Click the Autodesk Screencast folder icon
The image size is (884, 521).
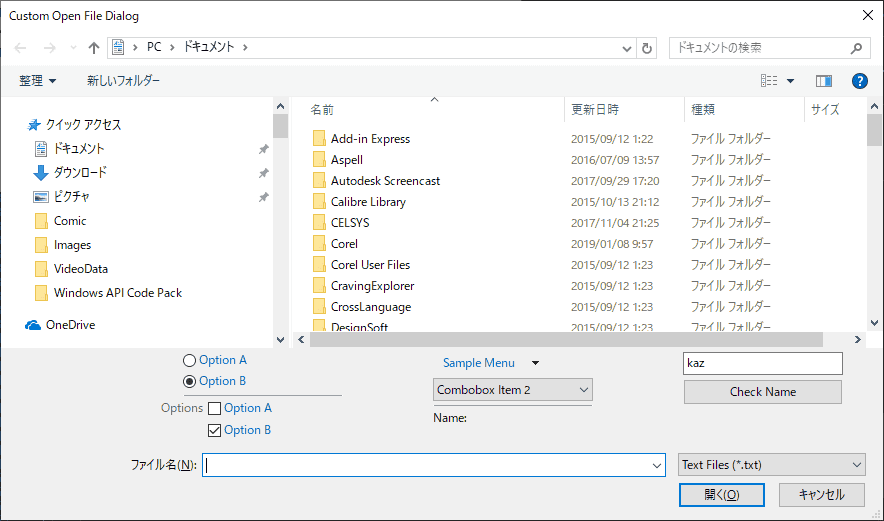point(319,181)
